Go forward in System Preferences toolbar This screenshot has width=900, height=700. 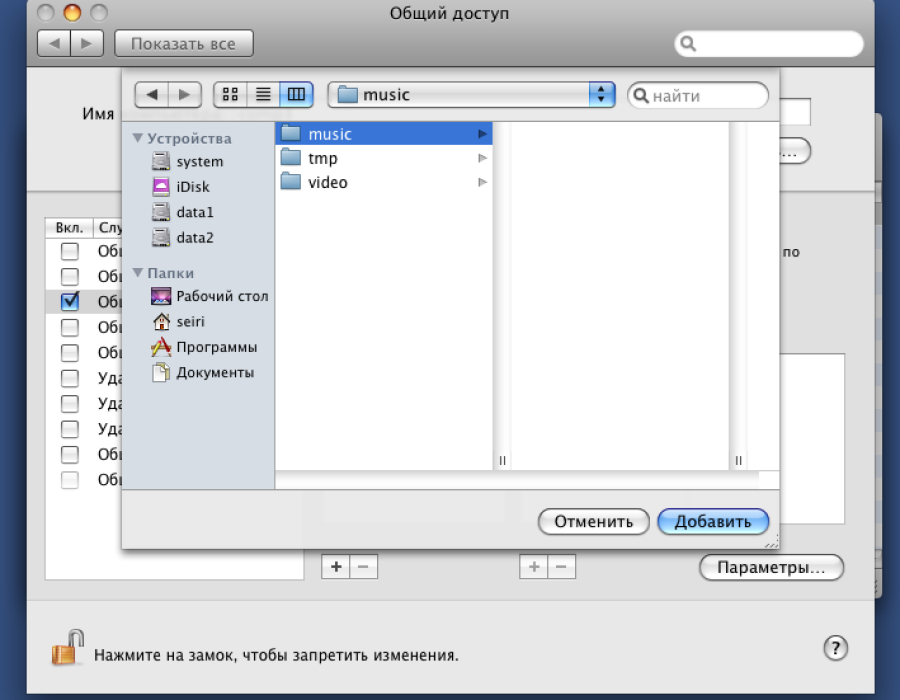[87, 44]
